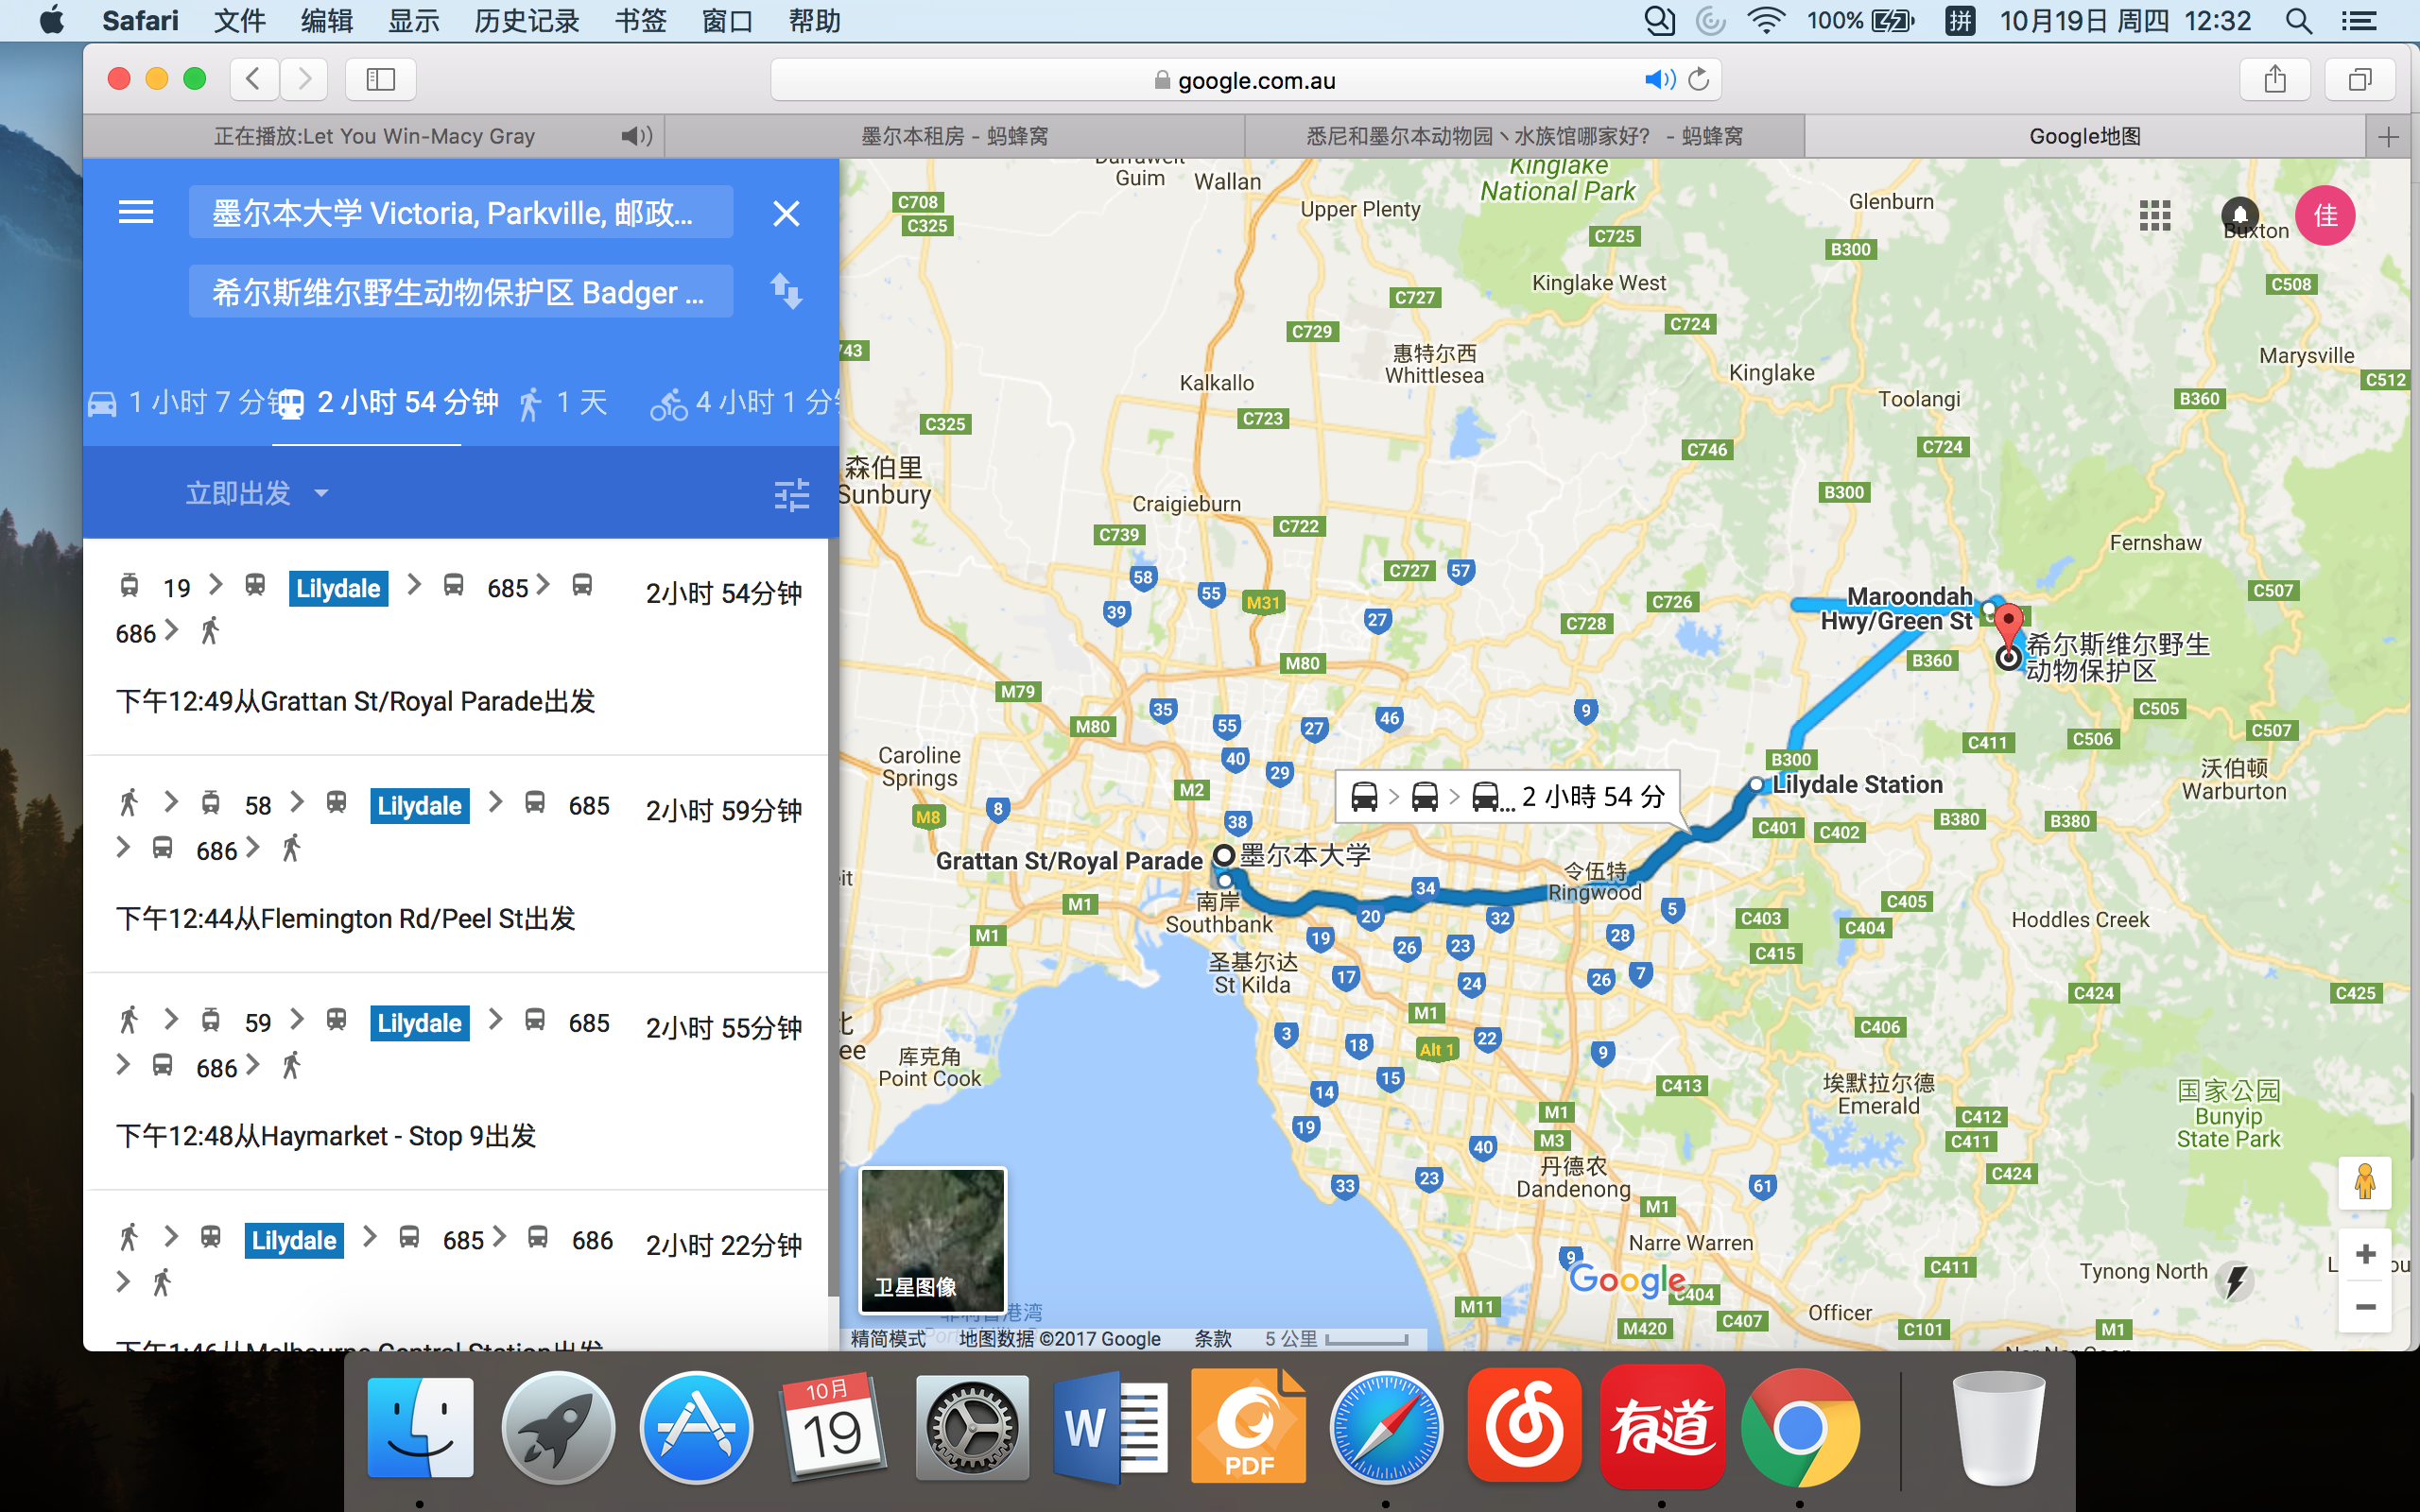Open the Google Maps hamburger menu
Image resolution: width=2420 pixels, height=1512 pixels.
(136, 212)
